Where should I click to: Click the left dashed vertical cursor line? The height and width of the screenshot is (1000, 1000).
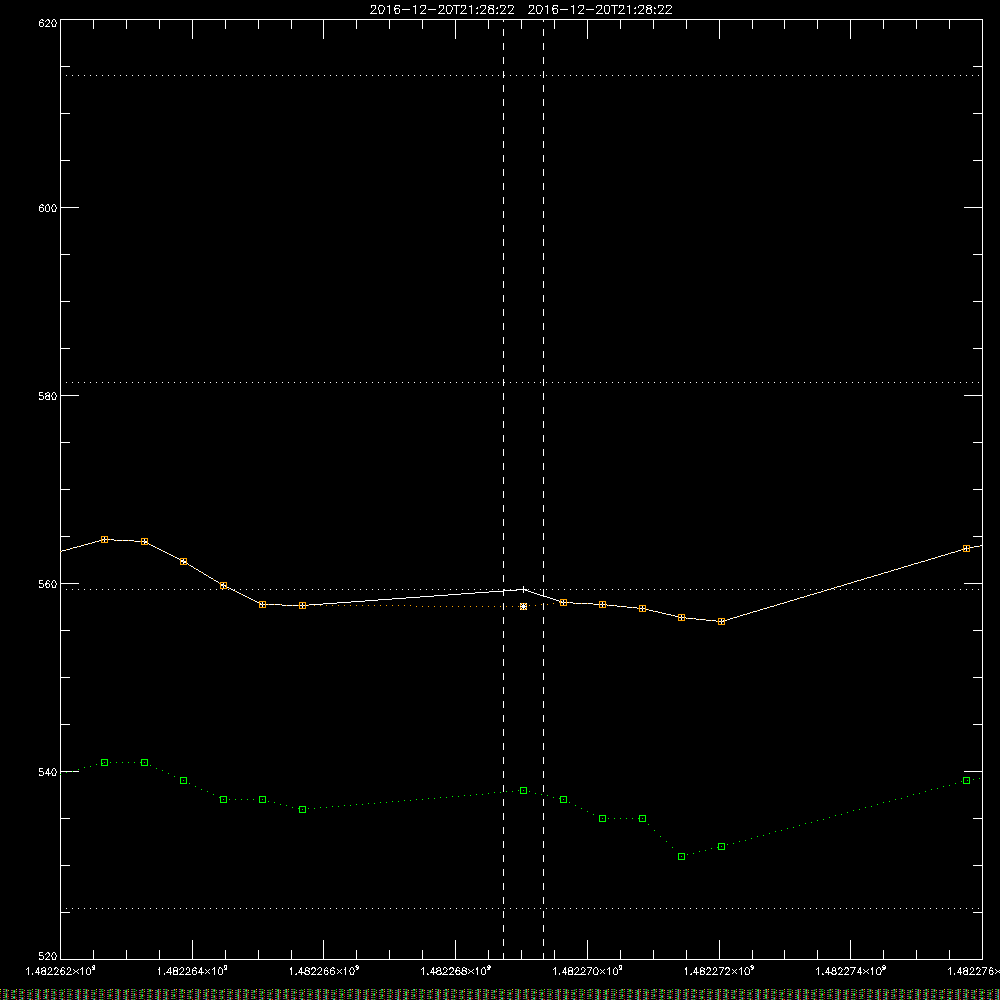click(x=504, y=488)
